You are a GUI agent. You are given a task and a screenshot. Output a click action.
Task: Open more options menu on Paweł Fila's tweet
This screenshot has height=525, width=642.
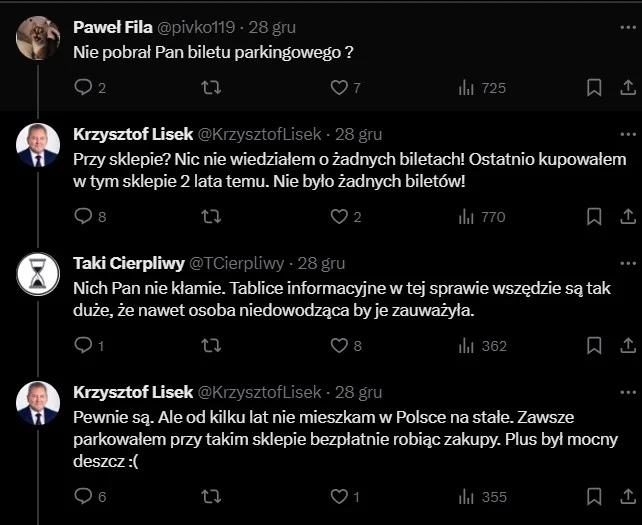pos(628,27)
